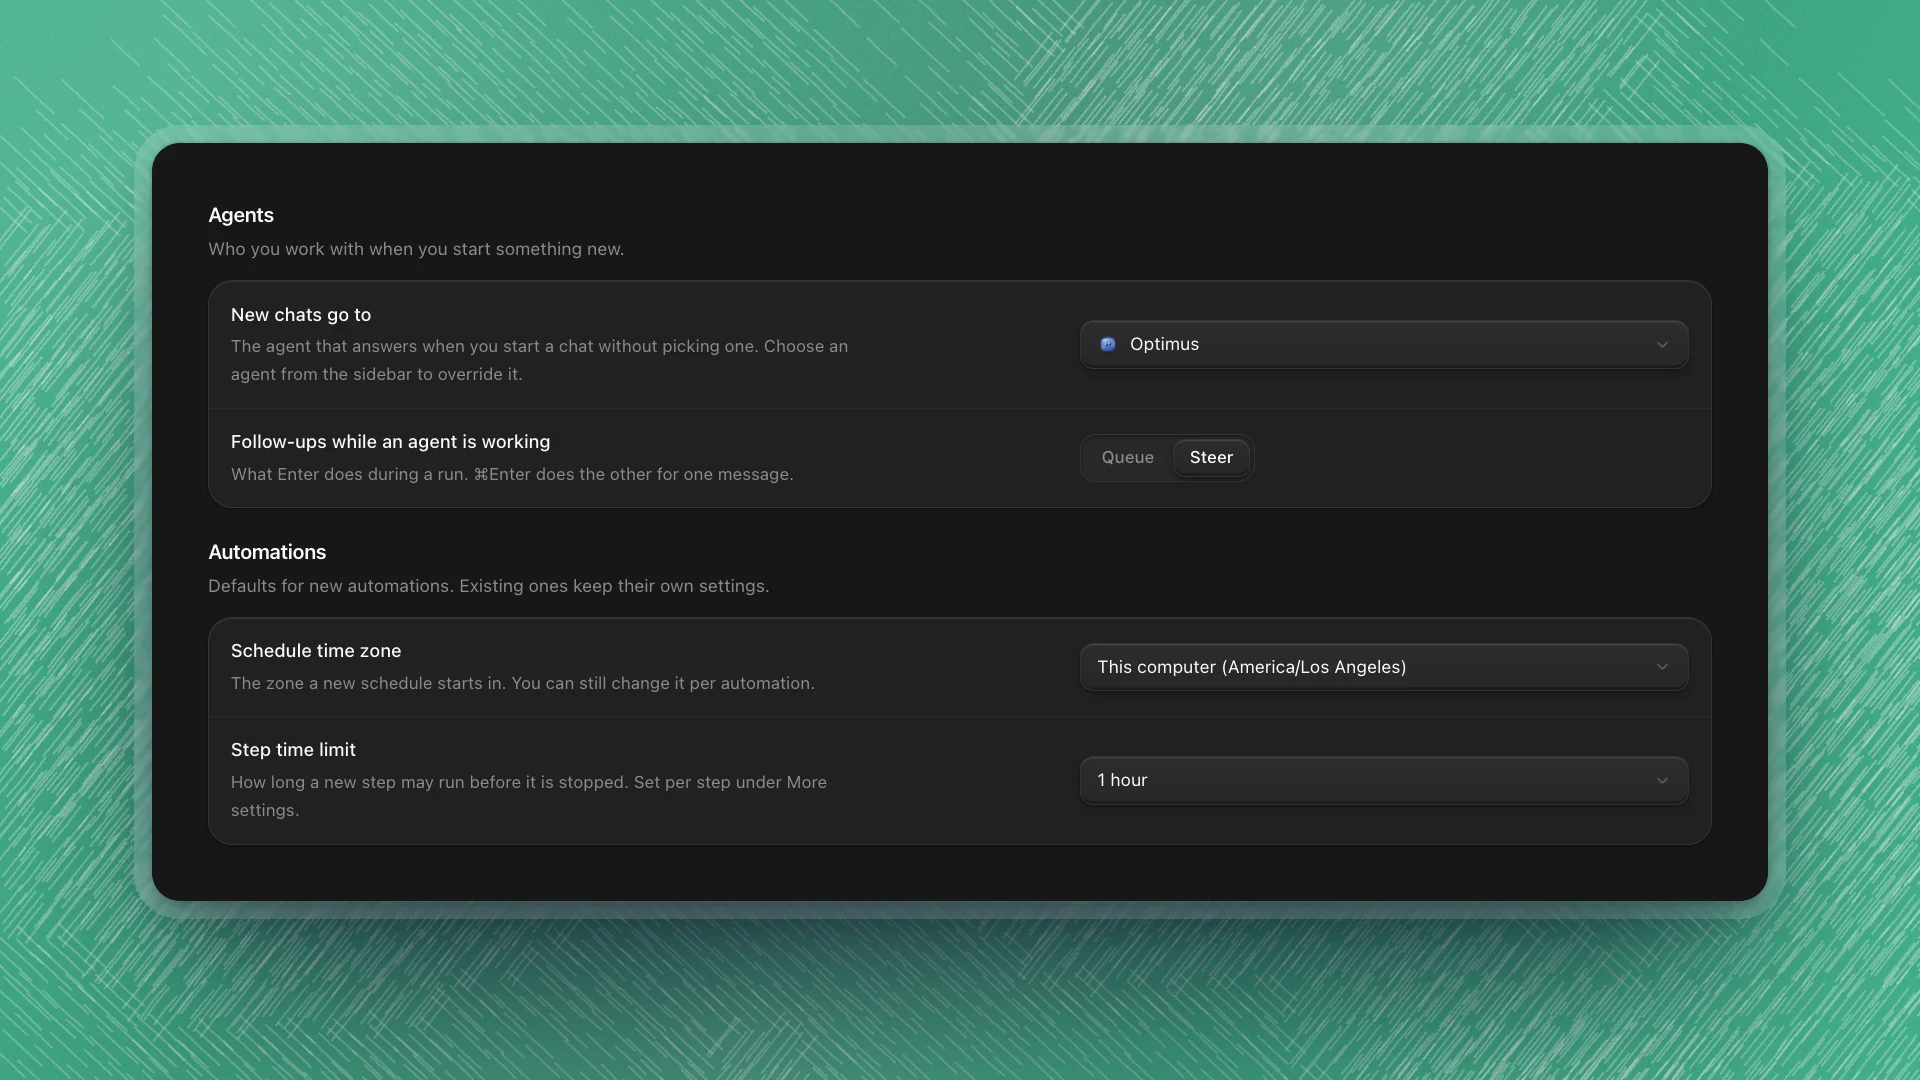1920x1080 pixels.
Task: Click the 'New chats go to' label
Action: (301, 315)
